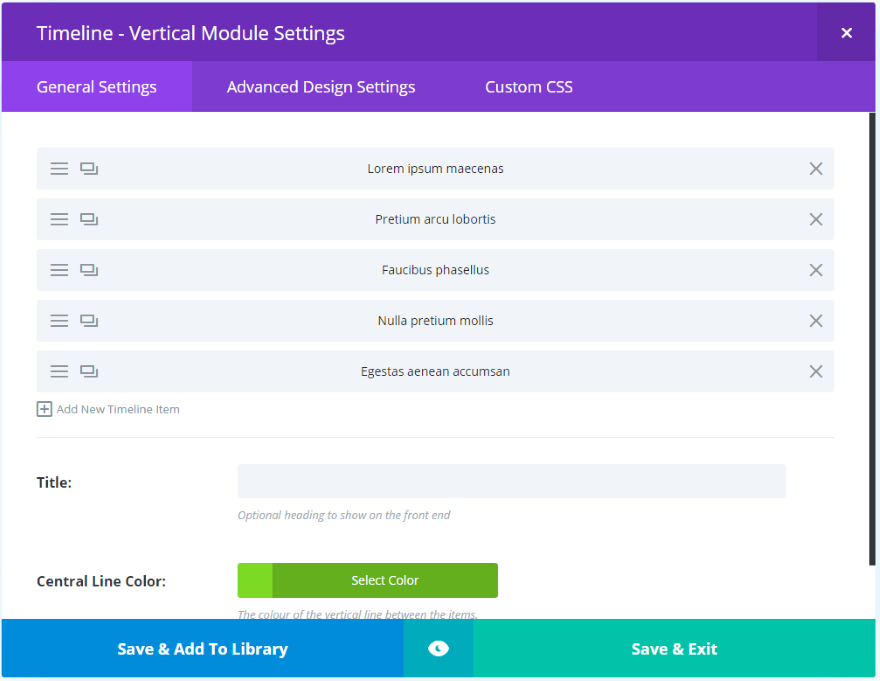Image resolution: width=880 pixels, height=681 pixels.
Task: Click the plus icon to add timeline item
Action: coord(44,409)
